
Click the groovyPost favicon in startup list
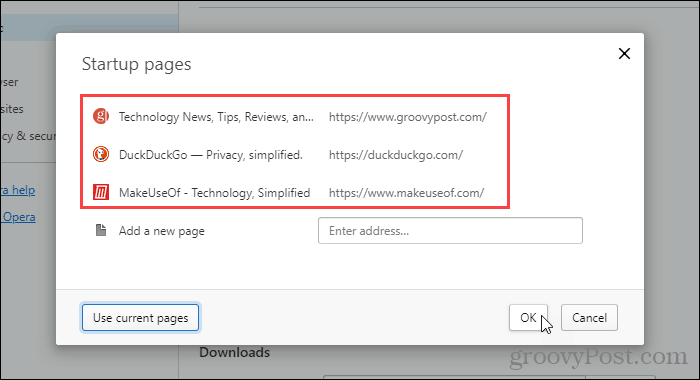101,117
